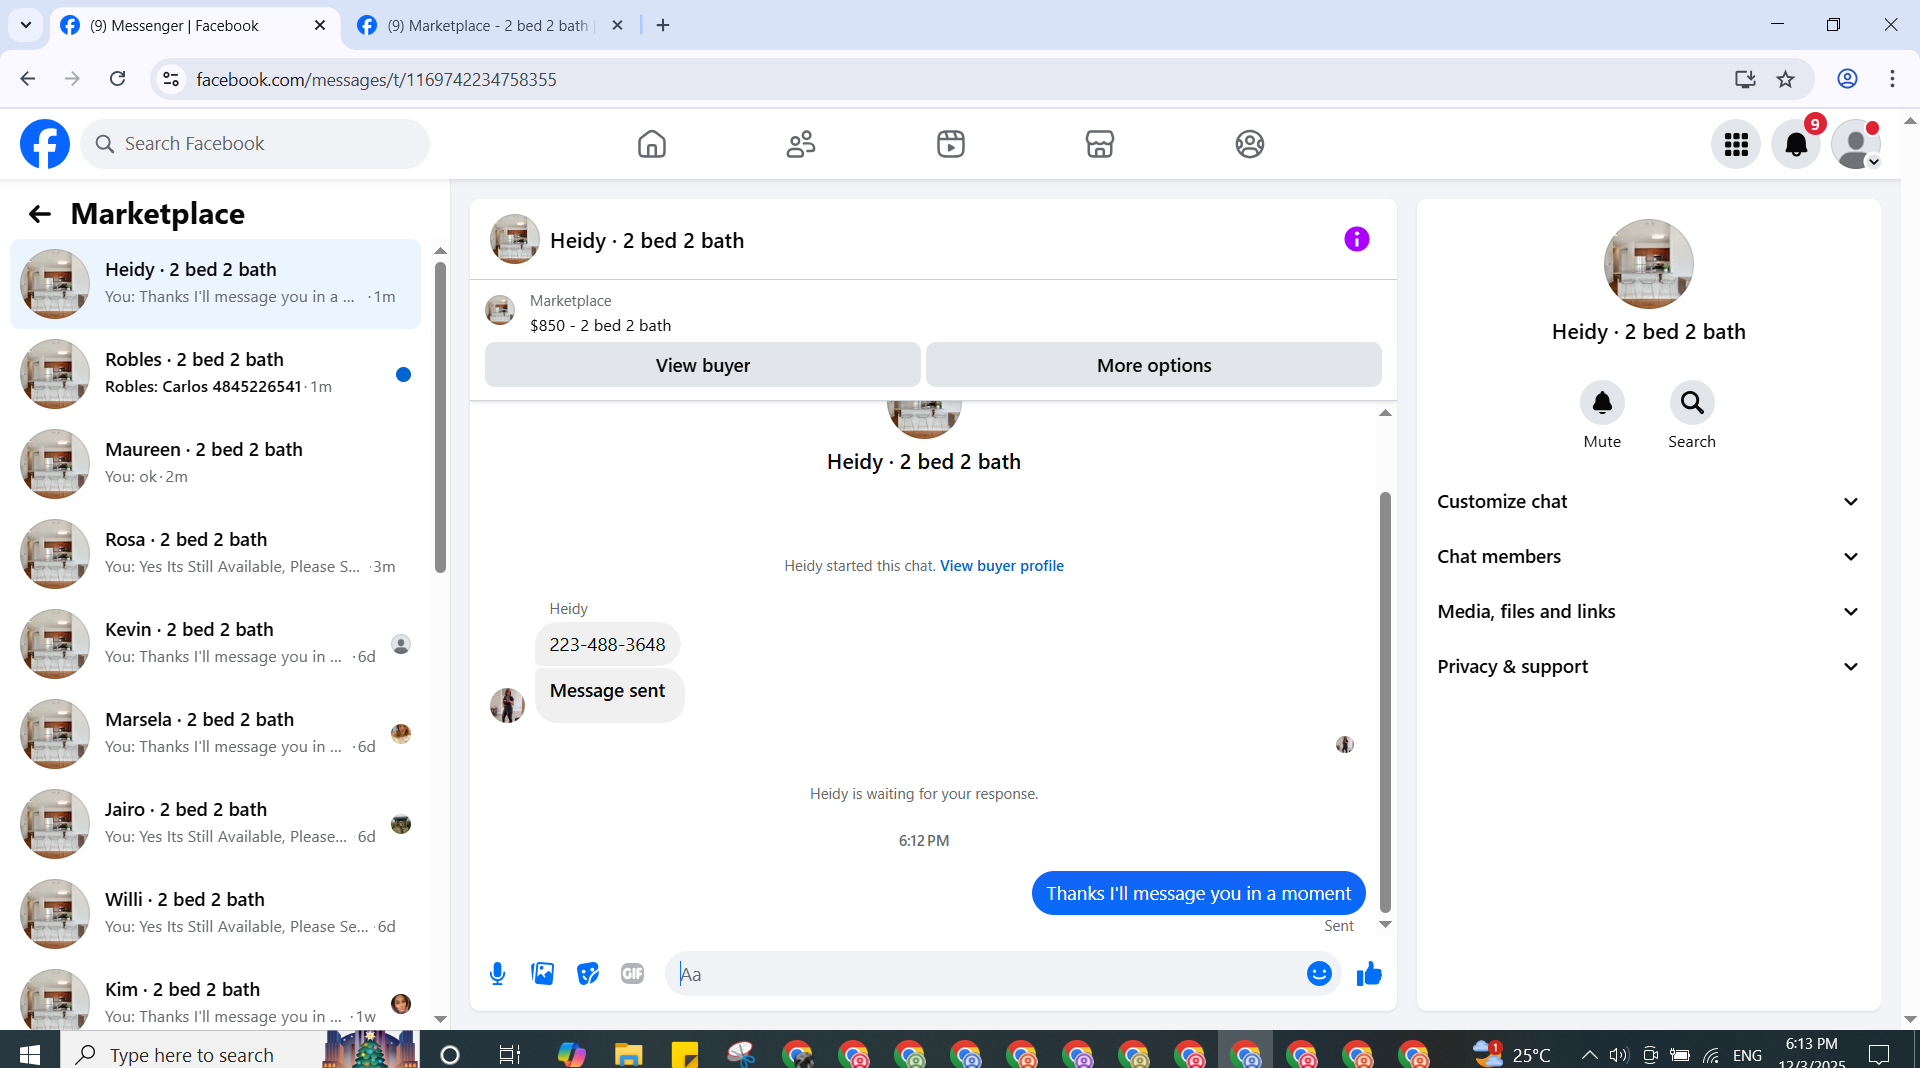Send a thumbs up like
Viewport: 1920px width, 1068px height.
(x=1369, y=973)
